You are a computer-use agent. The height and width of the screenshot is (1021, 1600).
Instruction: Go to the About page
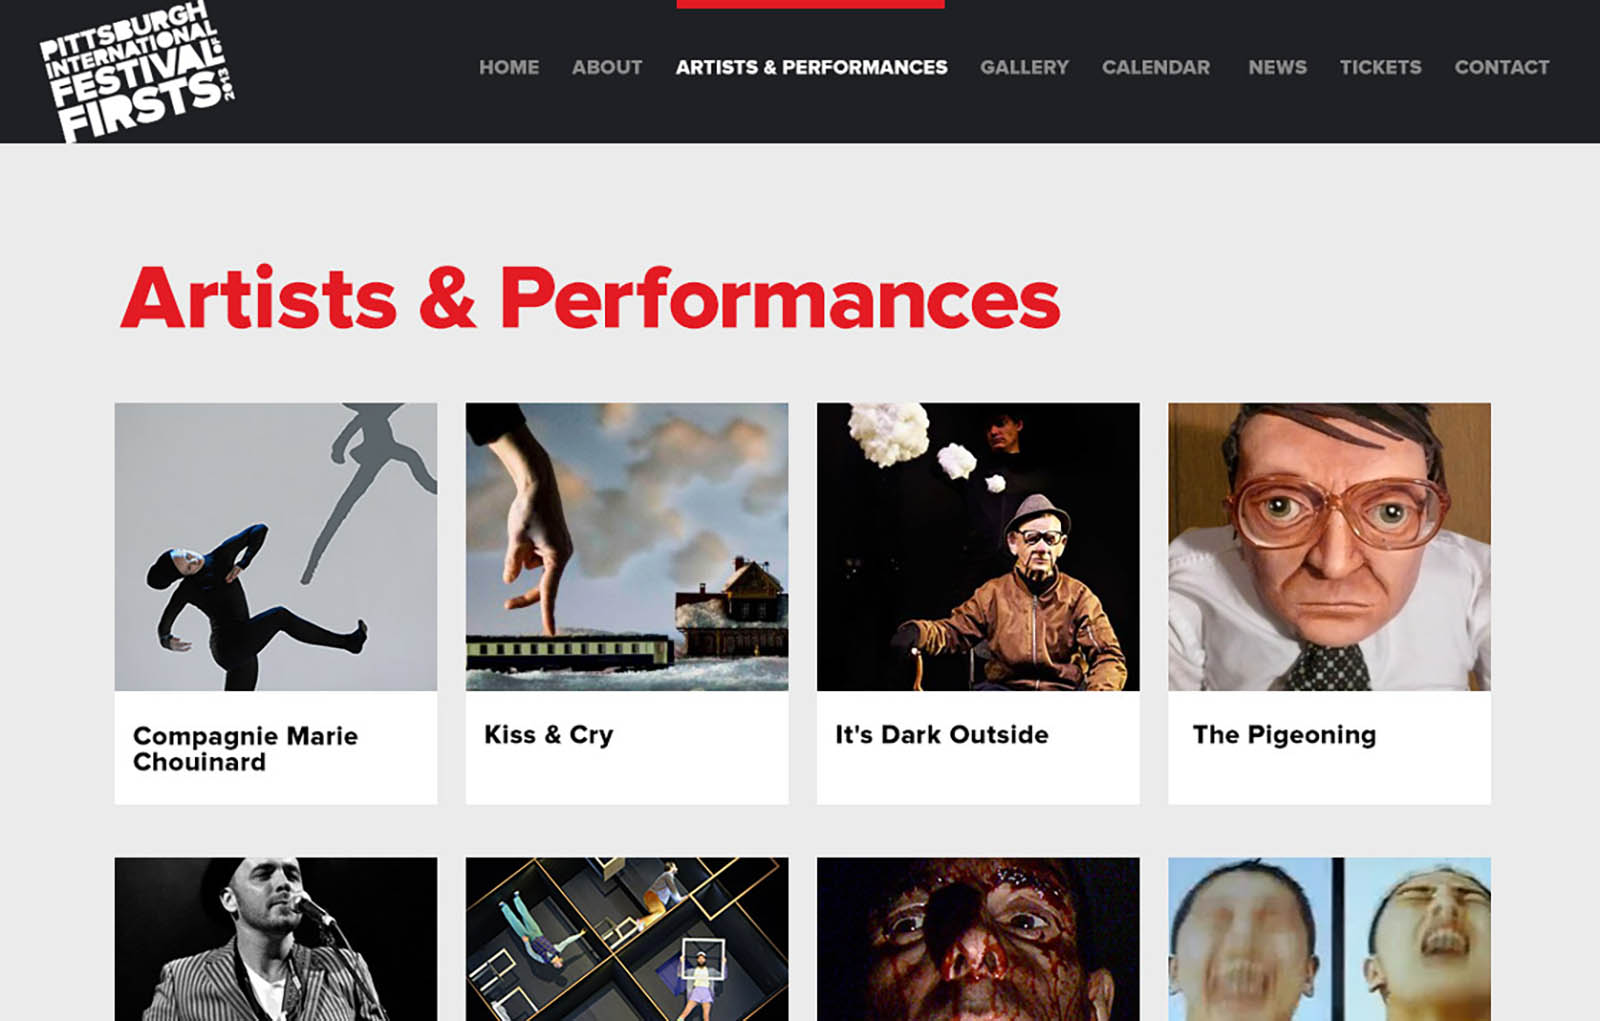(x=607, y=67)
